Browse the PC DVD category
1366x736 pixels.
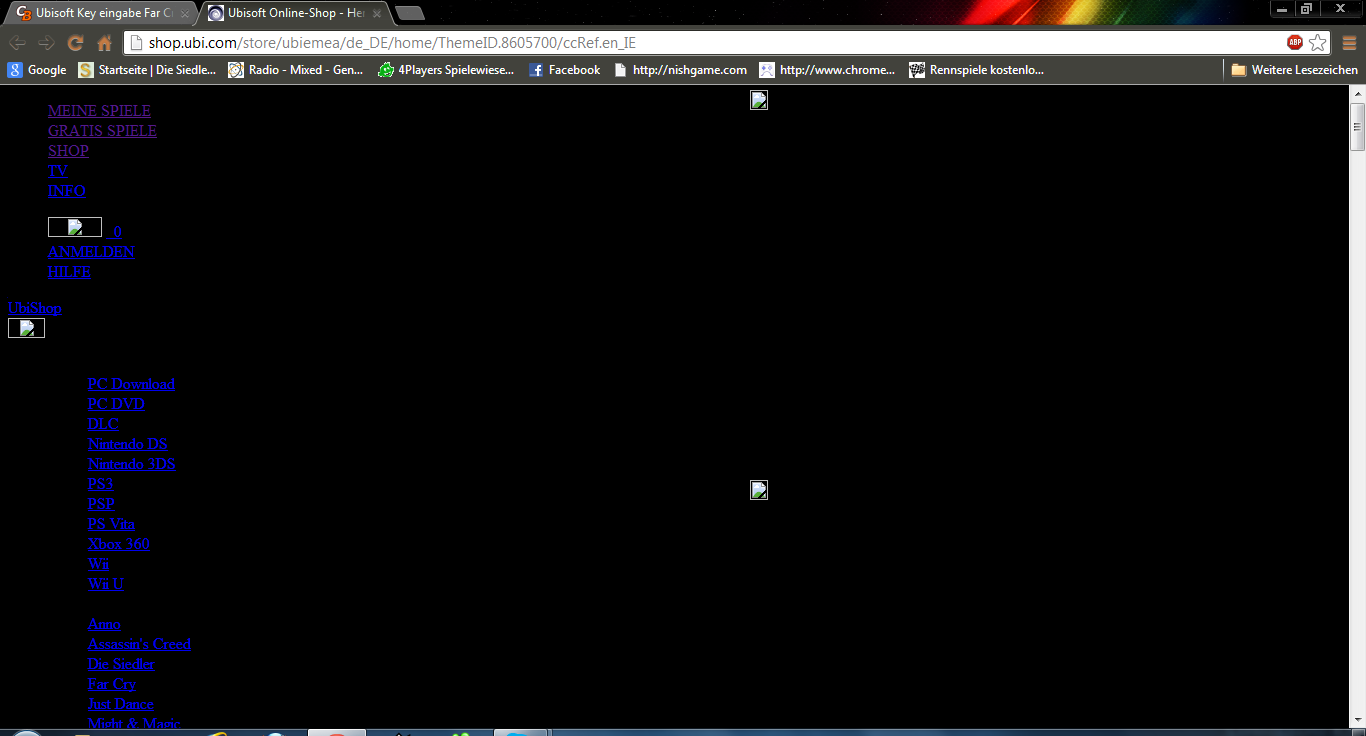(116, 404)
